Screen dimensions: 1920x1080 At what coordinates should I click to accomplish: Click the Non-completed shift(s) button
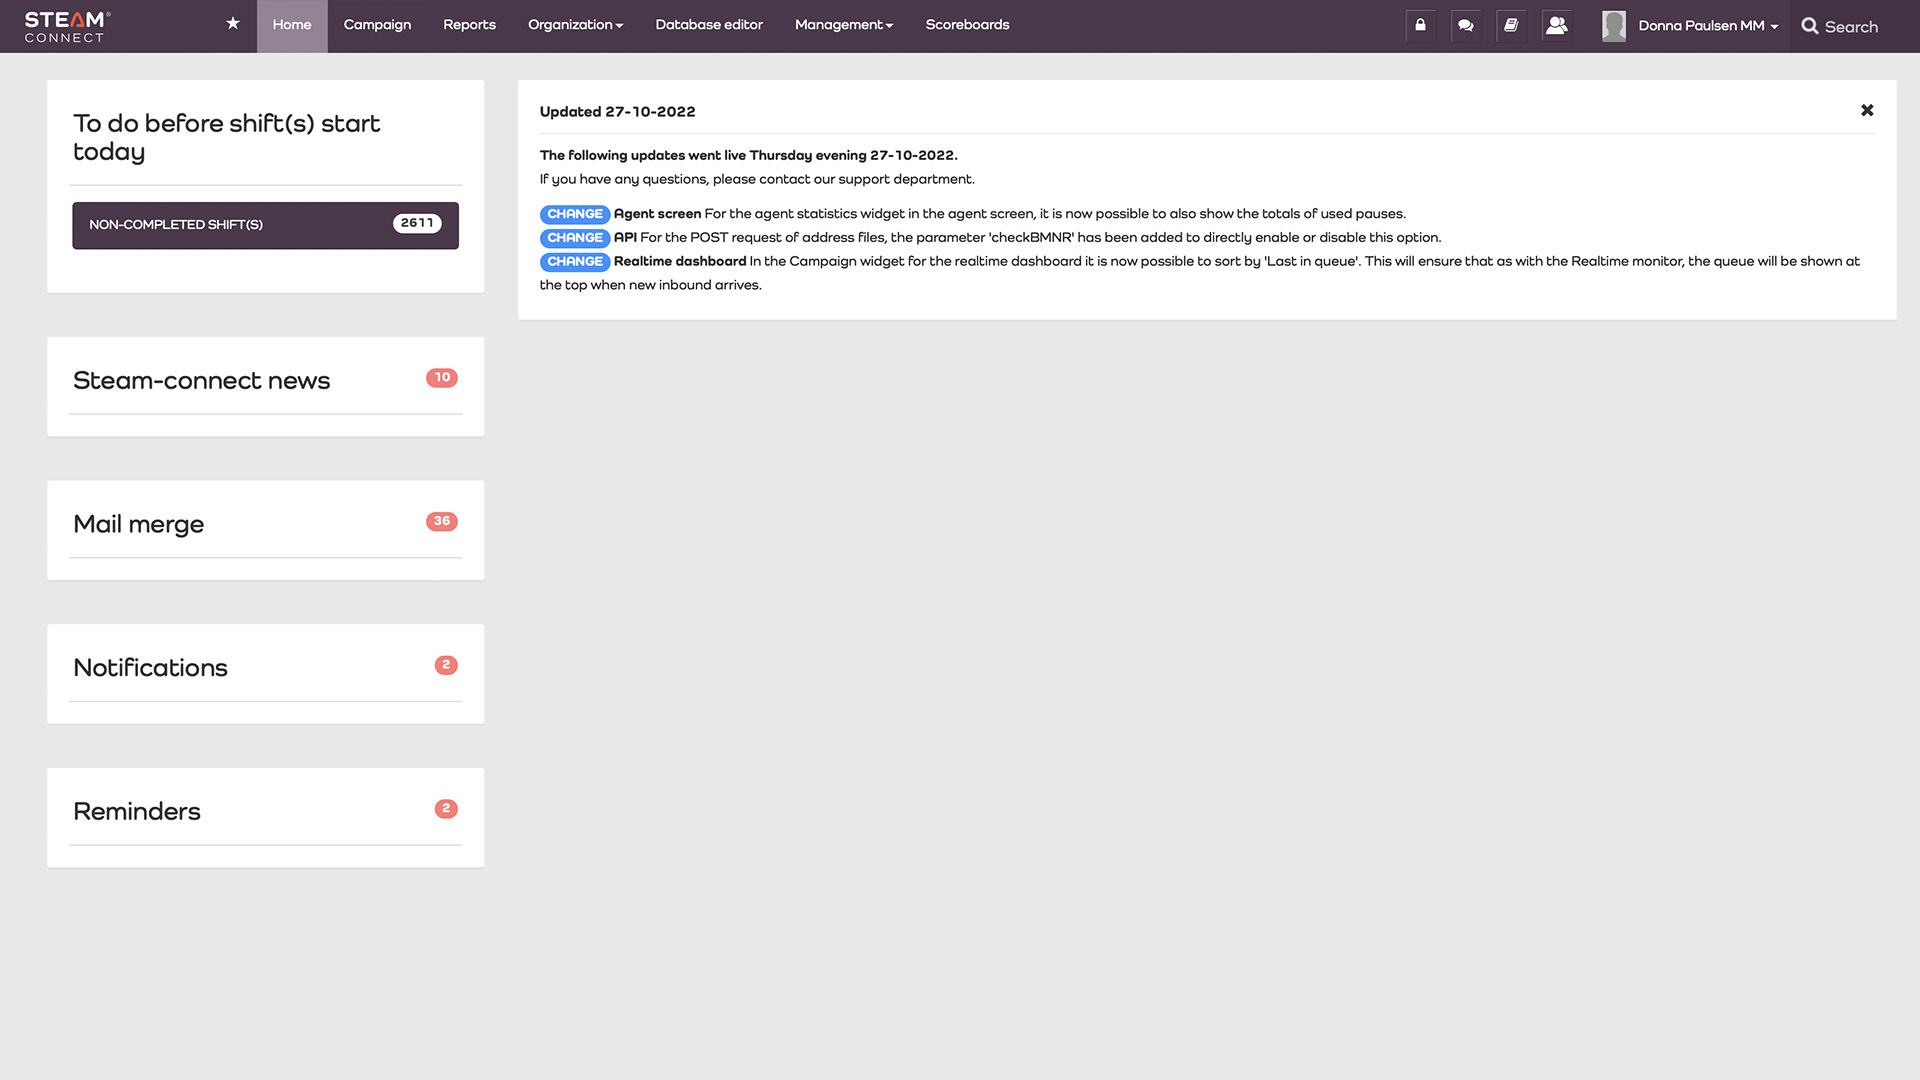[265, 225]
